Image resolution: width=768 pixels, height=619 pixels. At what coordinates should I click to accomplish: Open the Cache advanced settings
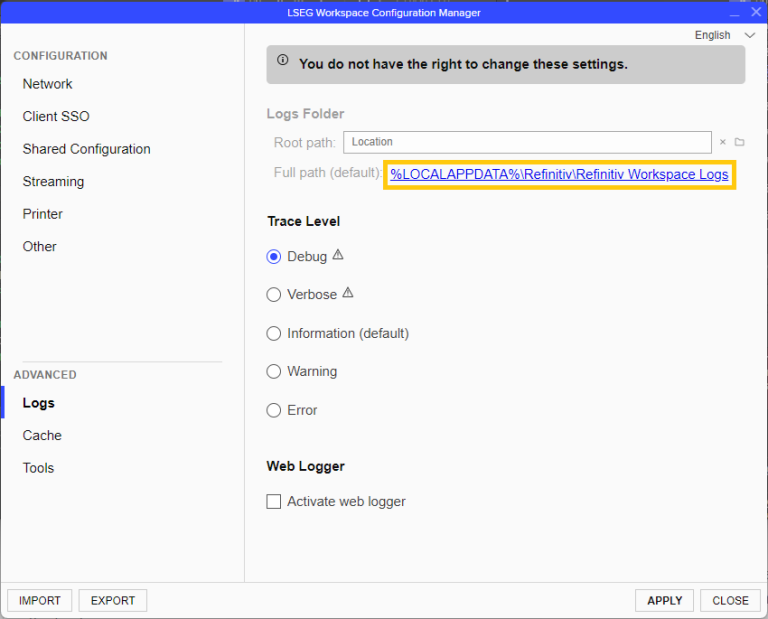click(42, 436)
